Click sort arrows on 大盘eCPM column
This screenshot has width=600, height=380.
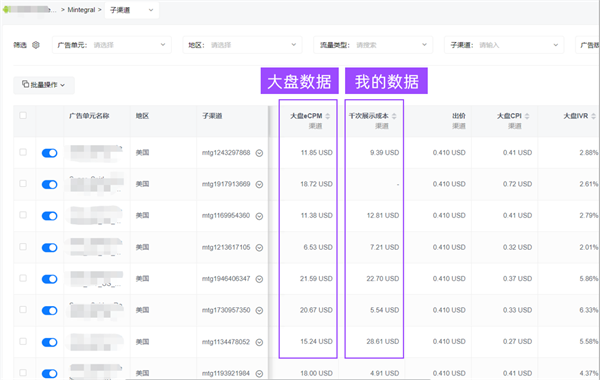[328, 116]
